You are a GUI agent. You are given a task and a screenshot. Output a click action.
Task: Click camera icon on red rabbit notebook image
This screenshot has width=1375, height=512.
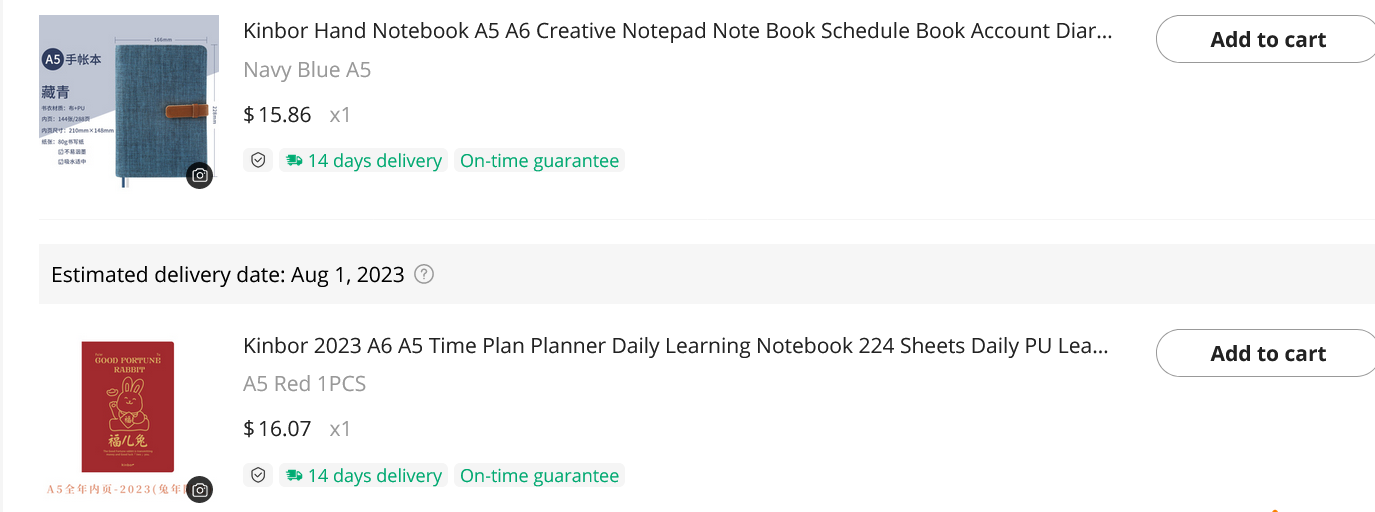tap(200, 489)
